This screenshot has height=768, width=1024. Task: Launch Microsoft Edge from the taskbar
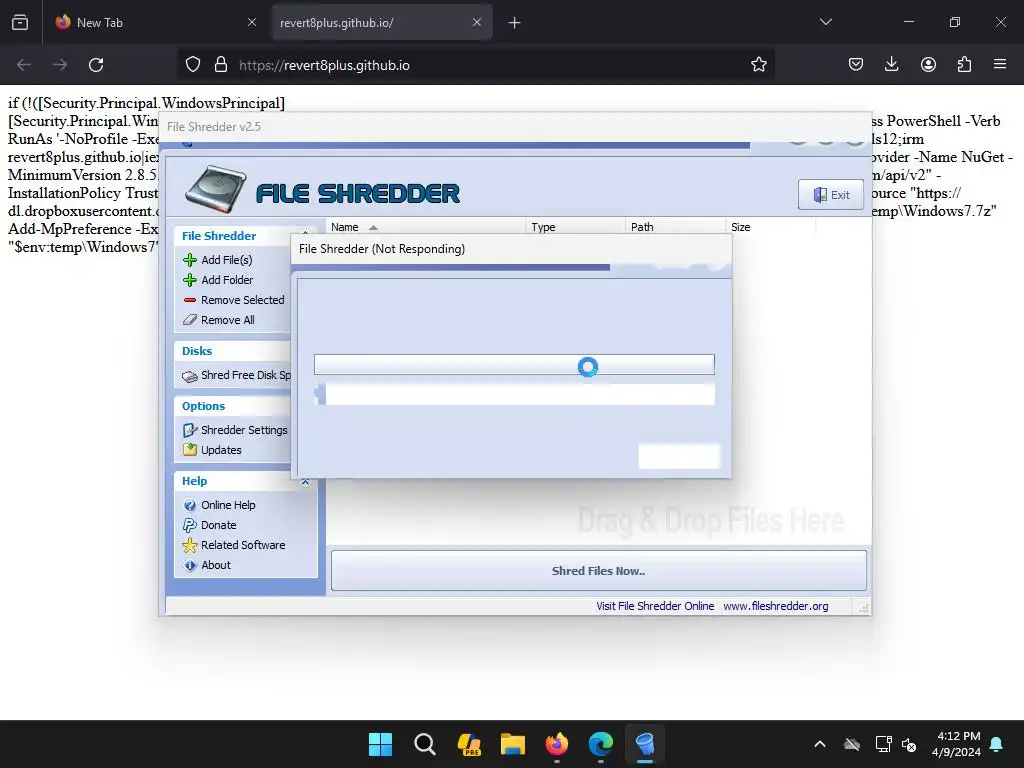[601, 744]
